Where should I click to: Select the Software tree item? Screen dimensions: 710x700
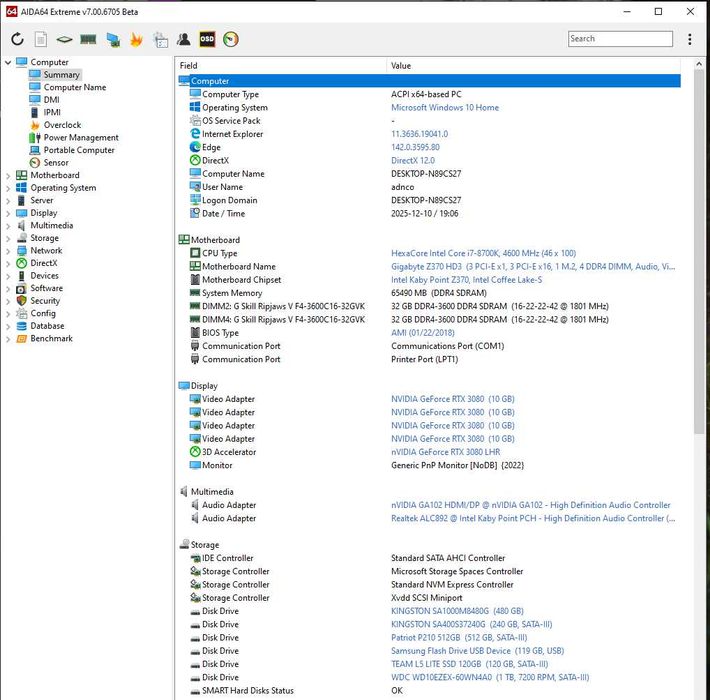[x=47, y=288]
